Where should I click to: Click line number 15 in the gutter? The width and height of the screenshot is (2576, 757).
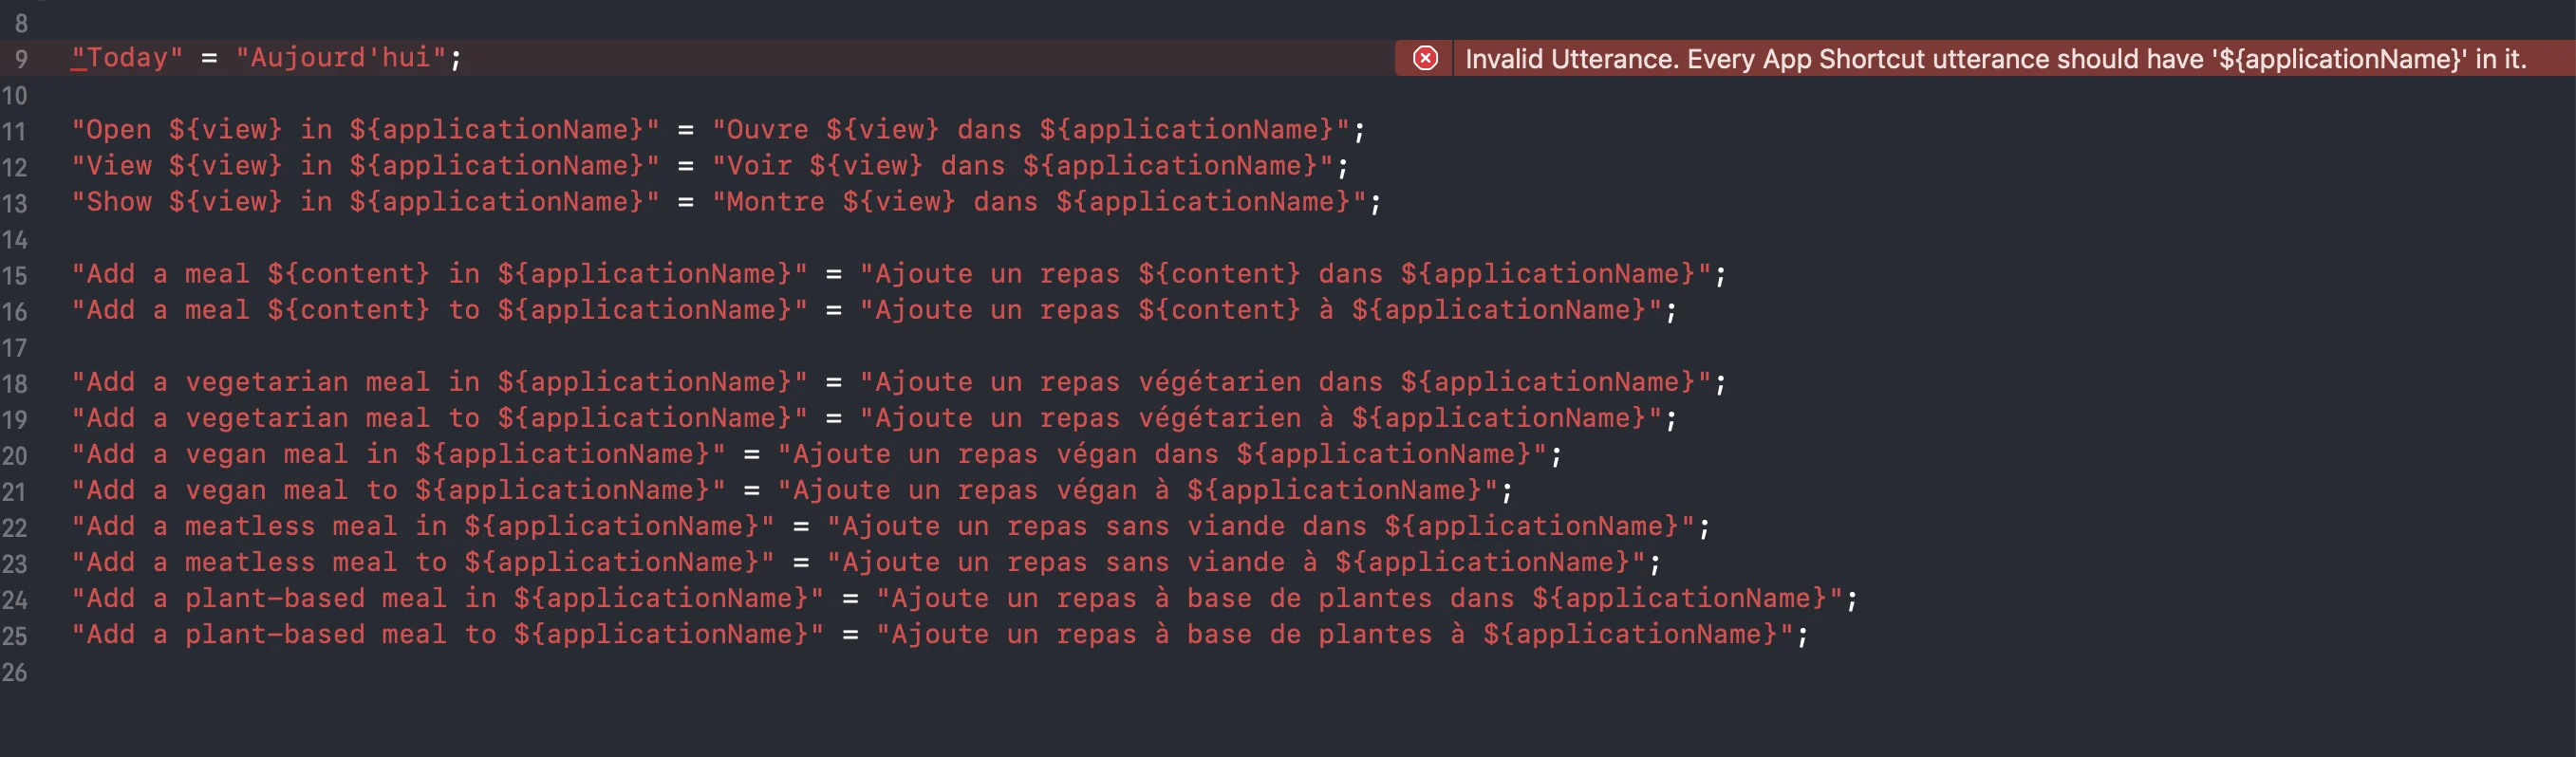14,275
